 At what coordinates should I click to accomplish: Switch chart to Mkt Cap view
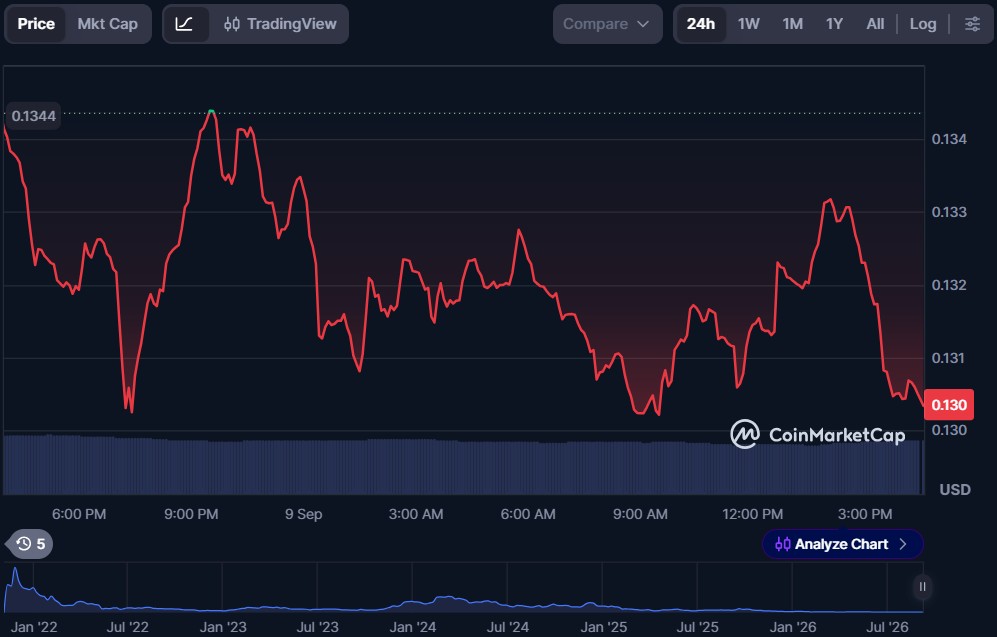coord(107,24)
